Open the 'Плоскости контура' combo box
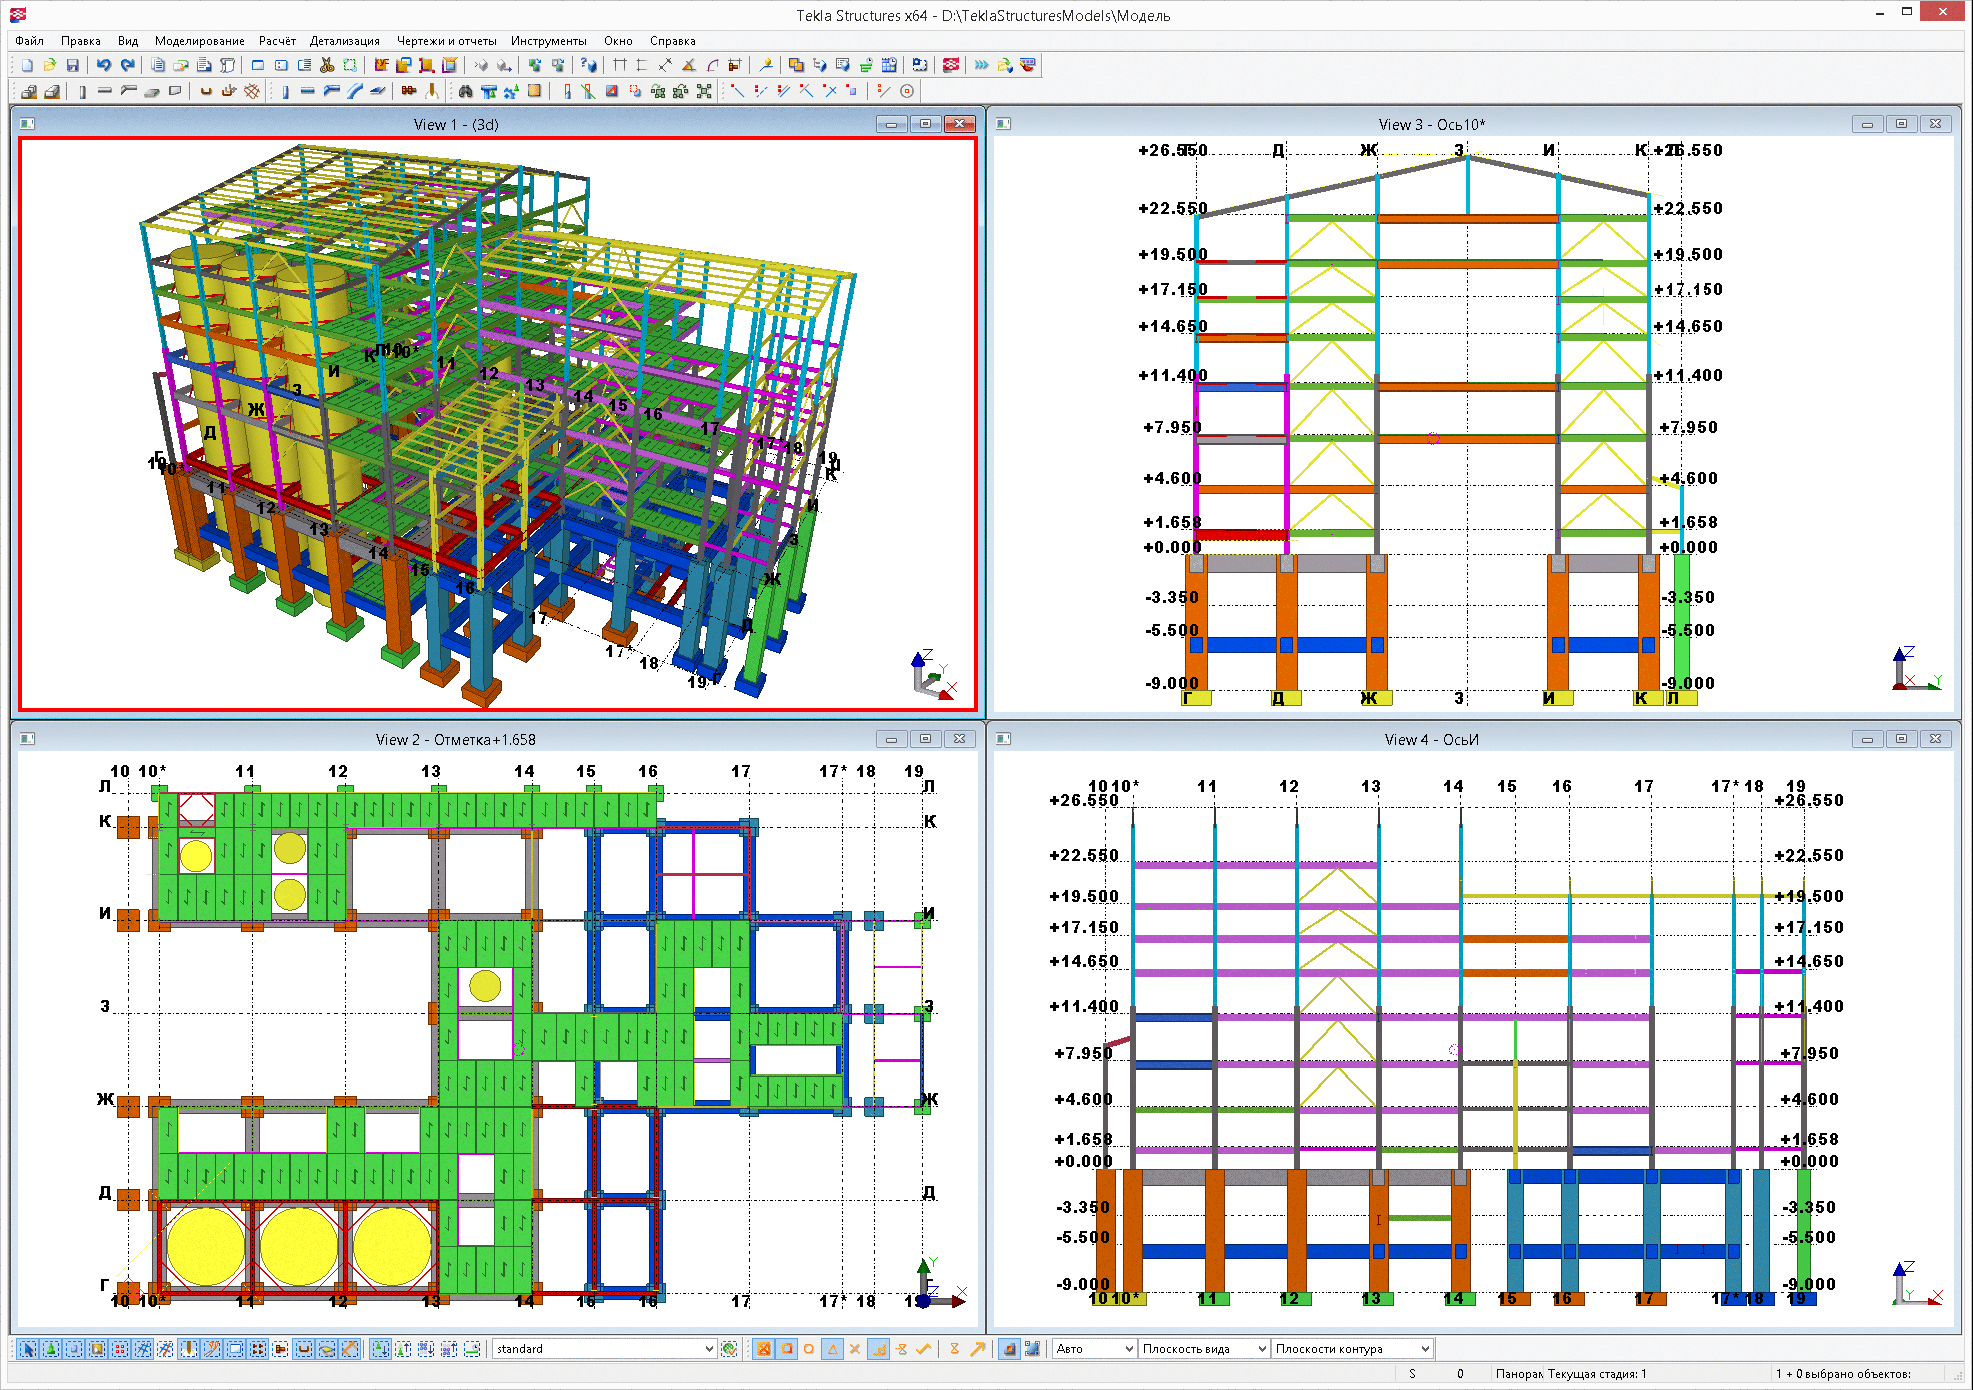This screenshot has height=1390, width=1973. coord(1425,1349)
